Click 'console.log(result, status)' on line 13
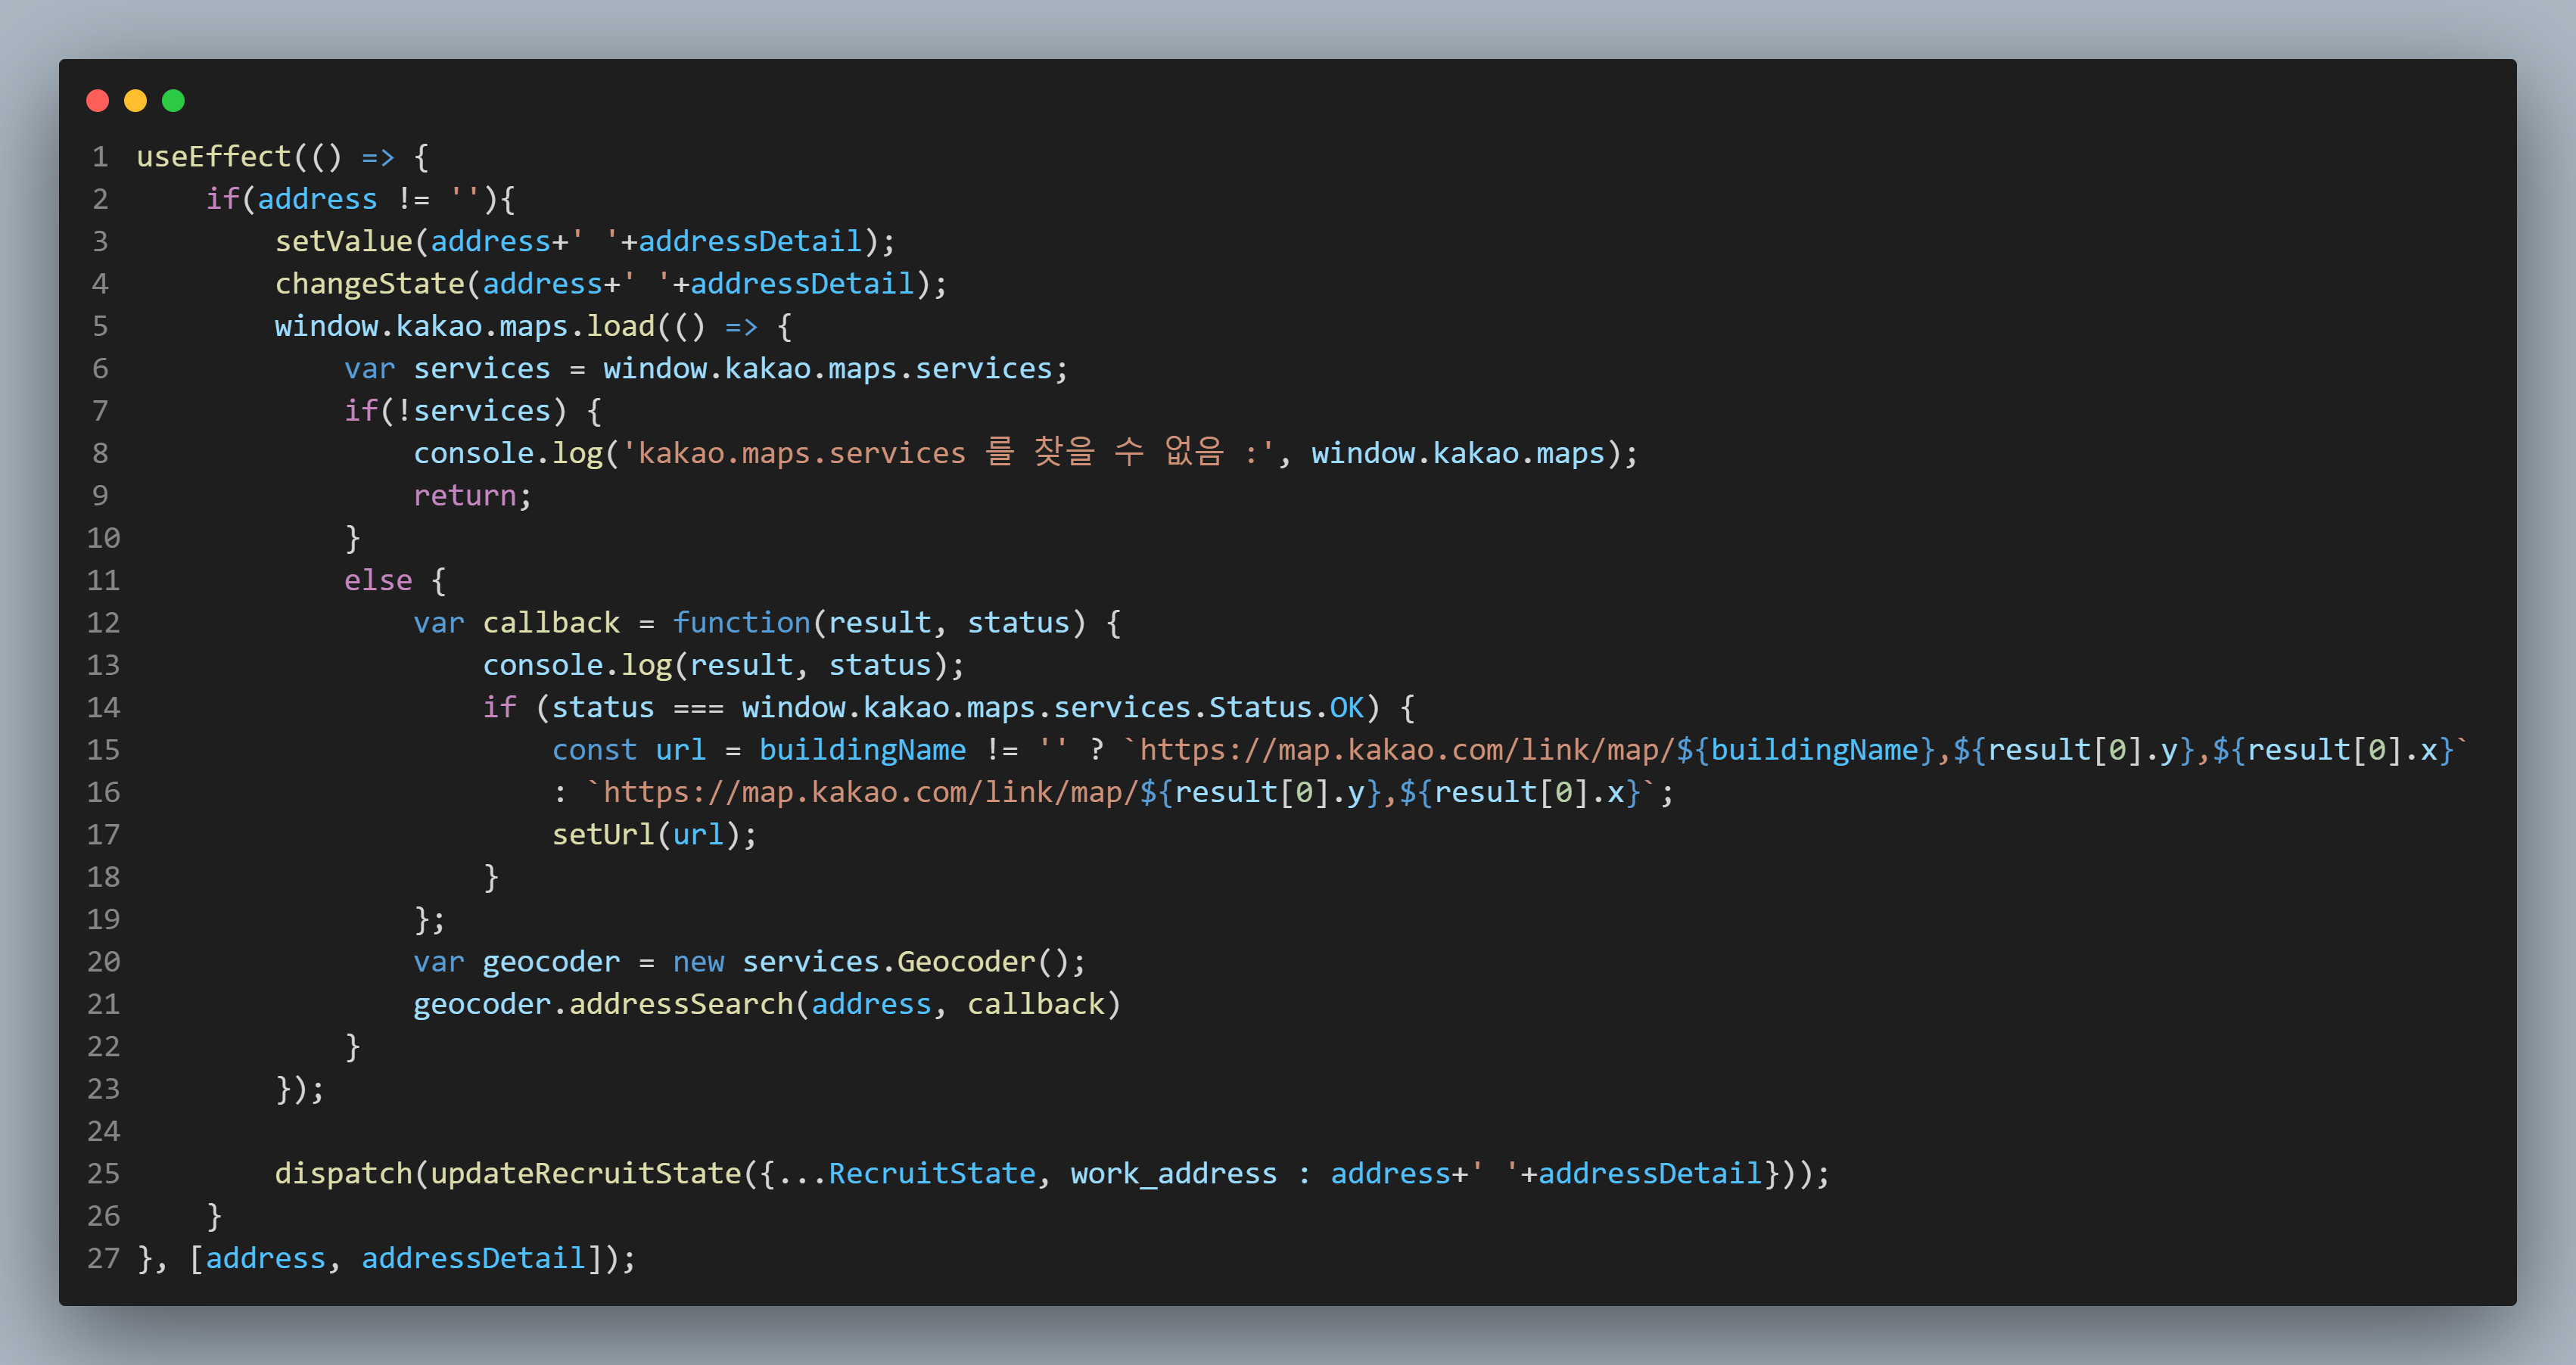 point(716,666)
